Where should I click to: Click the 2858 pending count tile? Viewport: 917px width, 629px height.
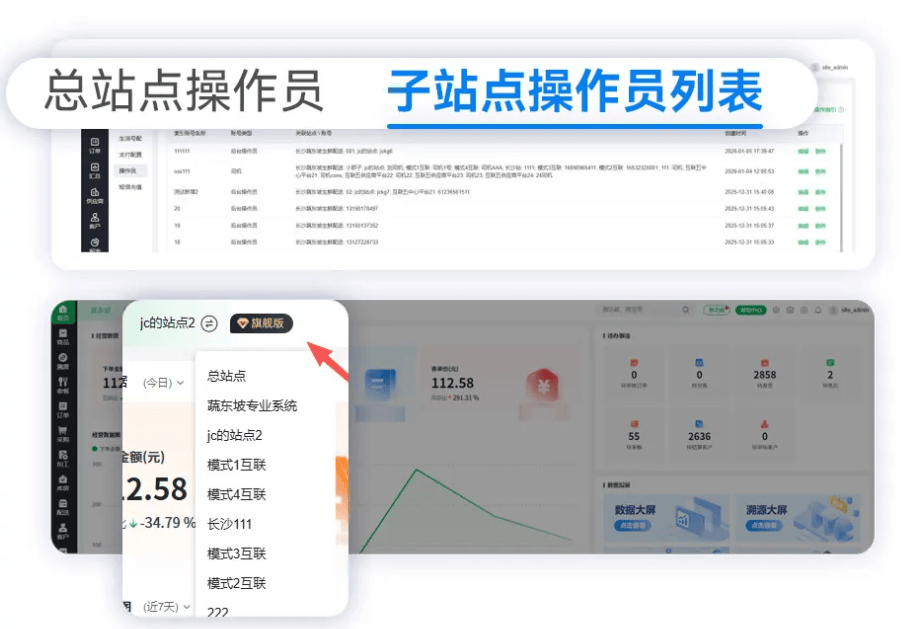coord(764,374)
